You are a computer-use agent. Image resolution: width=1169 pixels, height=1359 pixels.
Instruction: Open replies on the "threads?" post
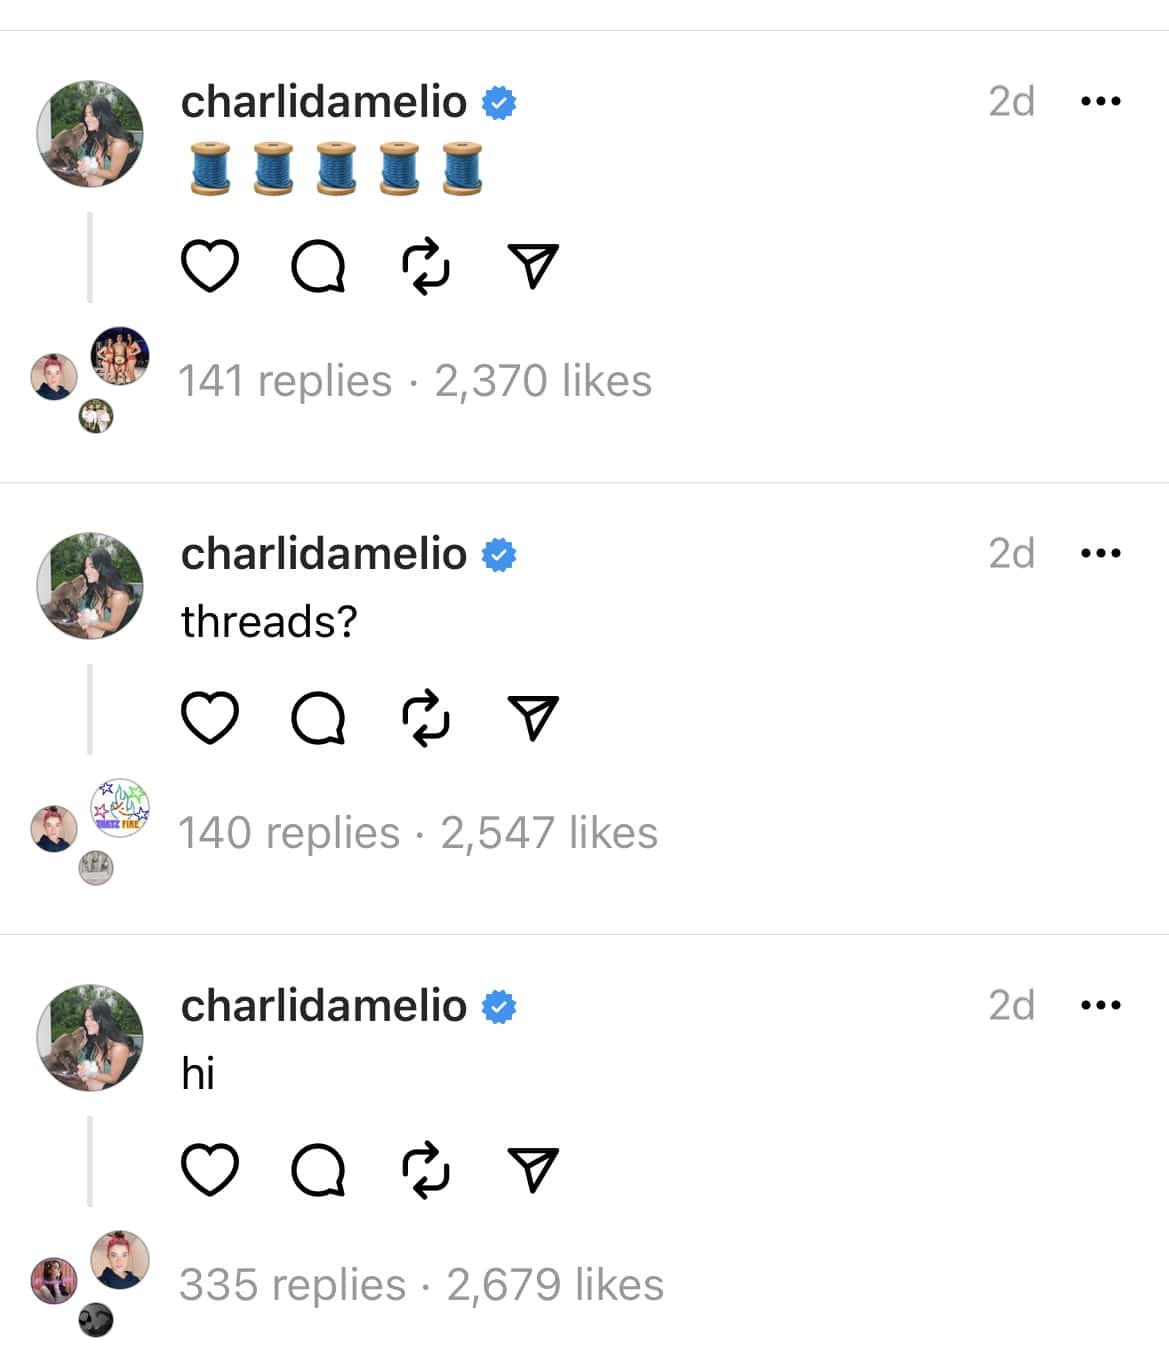click(318, 715)
